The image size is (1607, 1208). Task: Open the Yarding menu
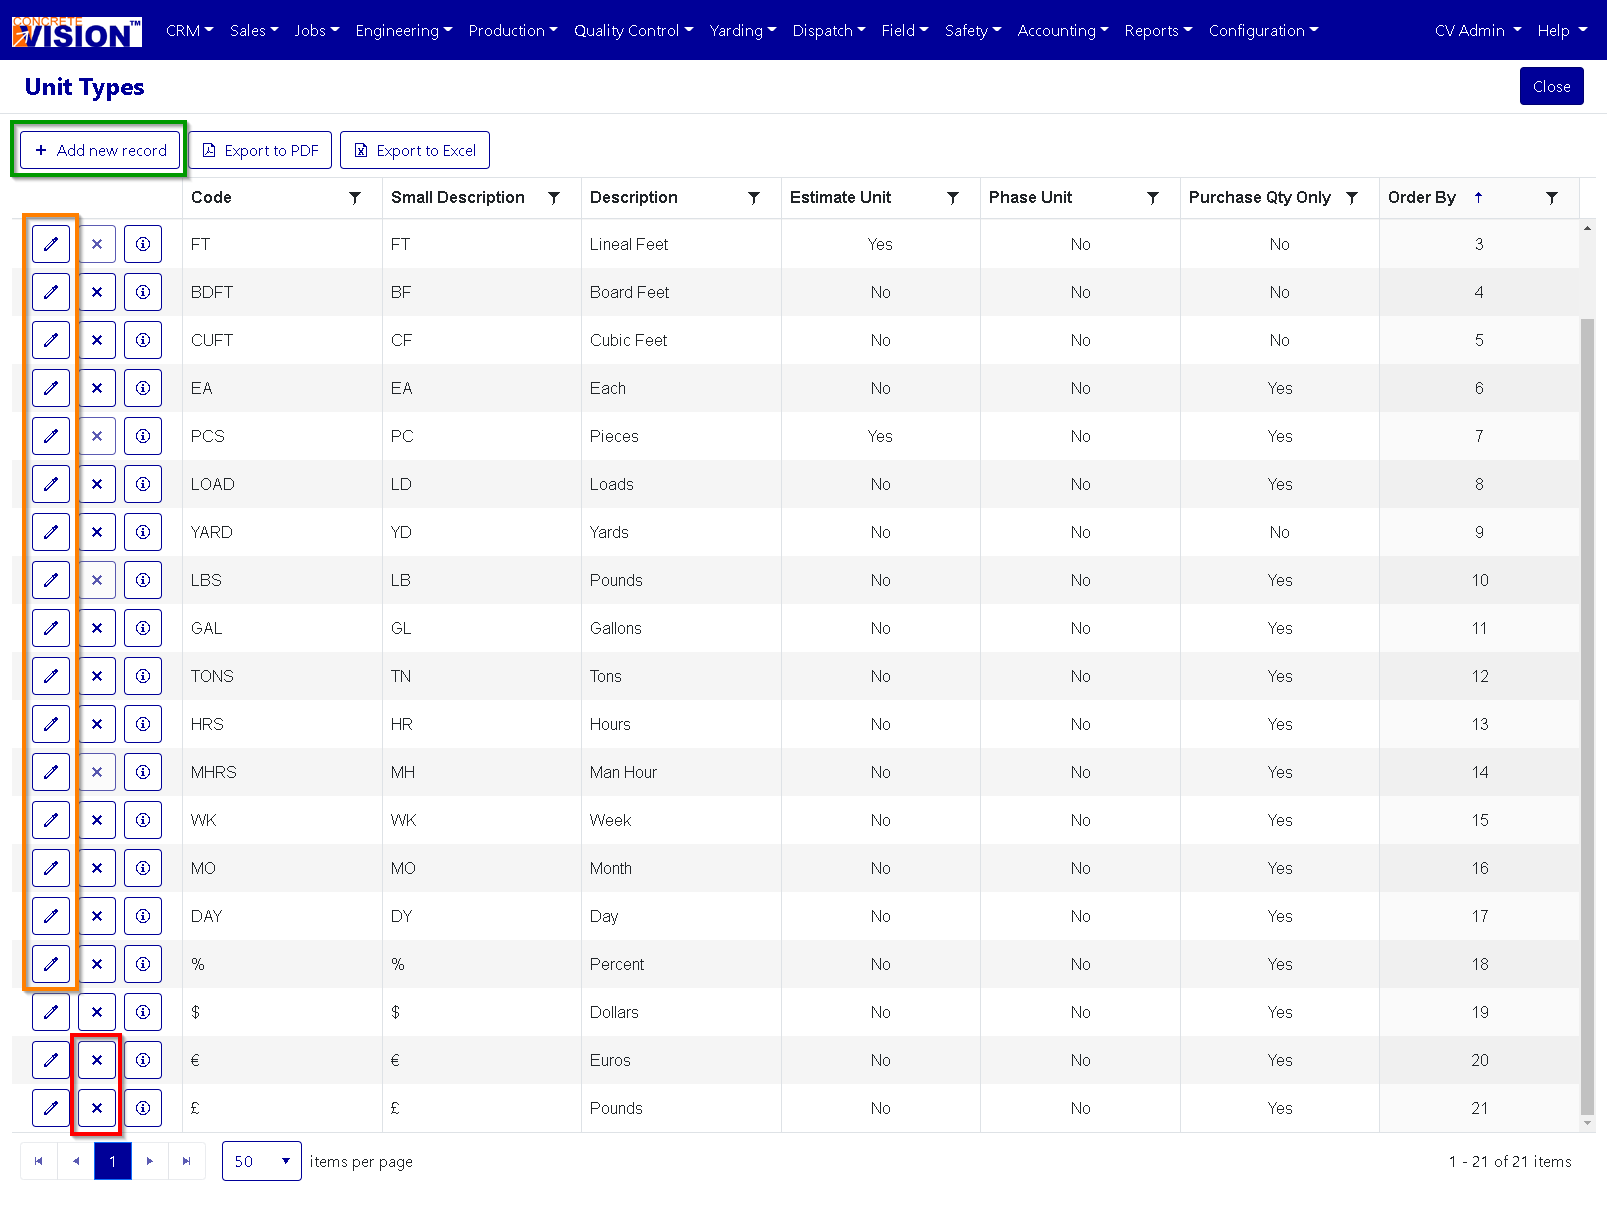click(x=743, y=30)
